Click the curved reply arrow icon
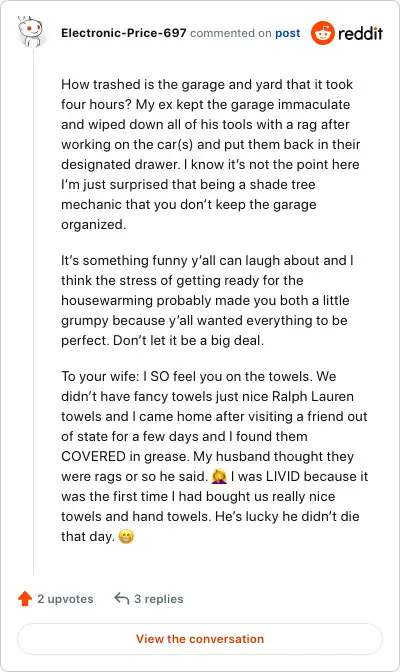 [x=122, y=598]
